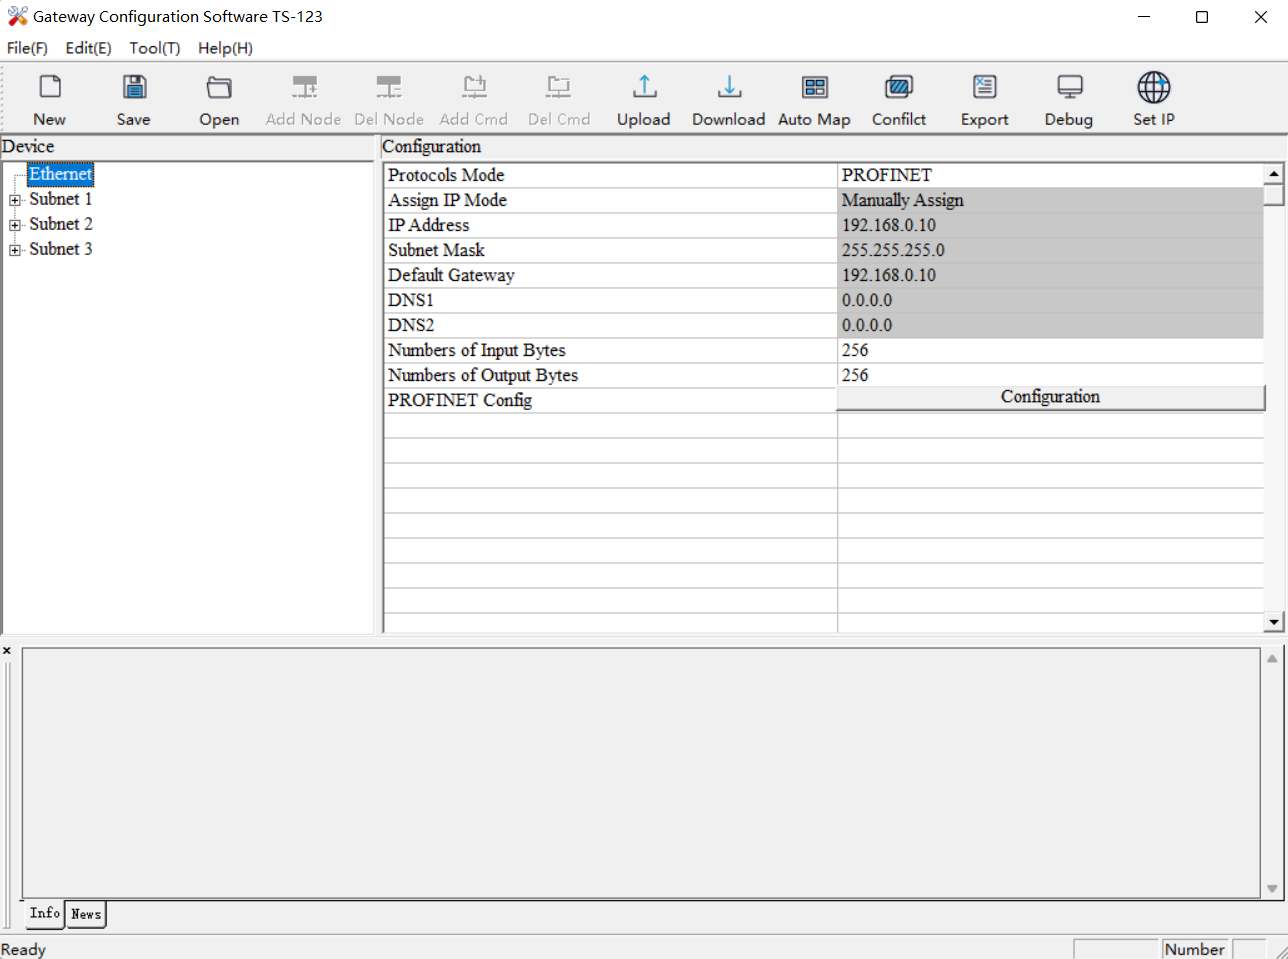Screen dimensions: 1288x959
Task: Open the Set IP tool
Action: click(1153, 99)
